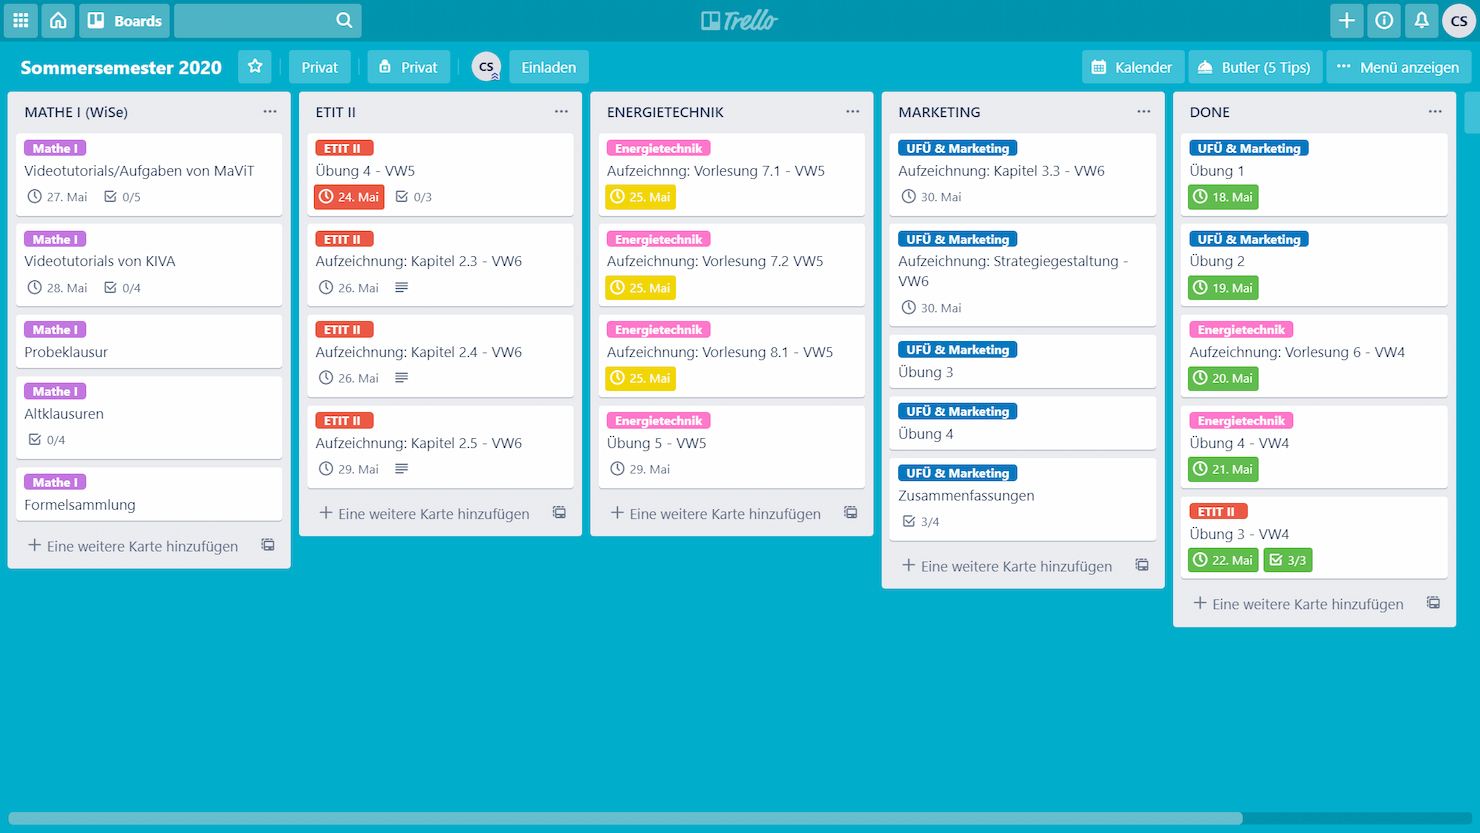Click the green 3/3 checklist badge
This screenshot has height=833, width=1480.
[x=1288, y=560]
